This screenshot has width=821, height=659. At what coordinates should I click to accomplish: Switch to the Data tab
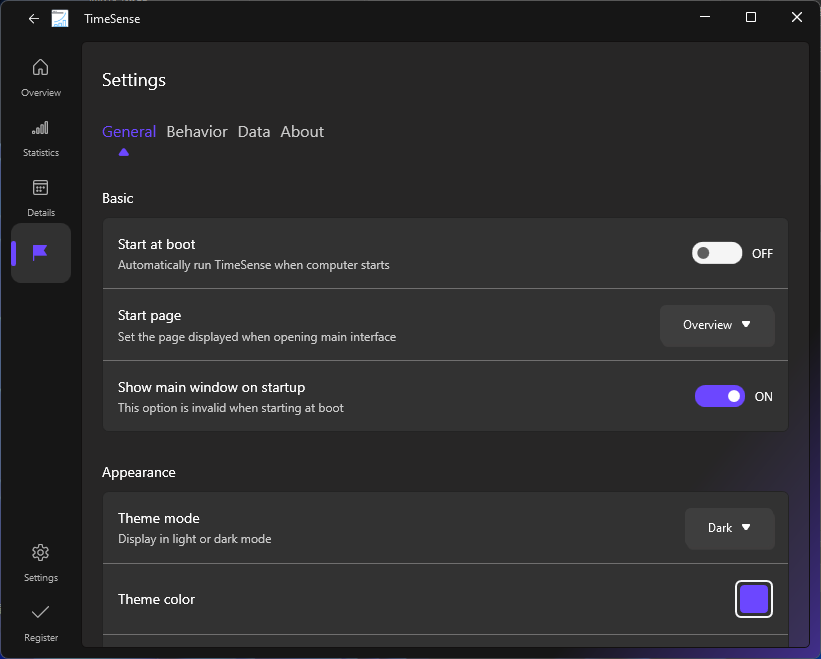[x=254, y=131]
